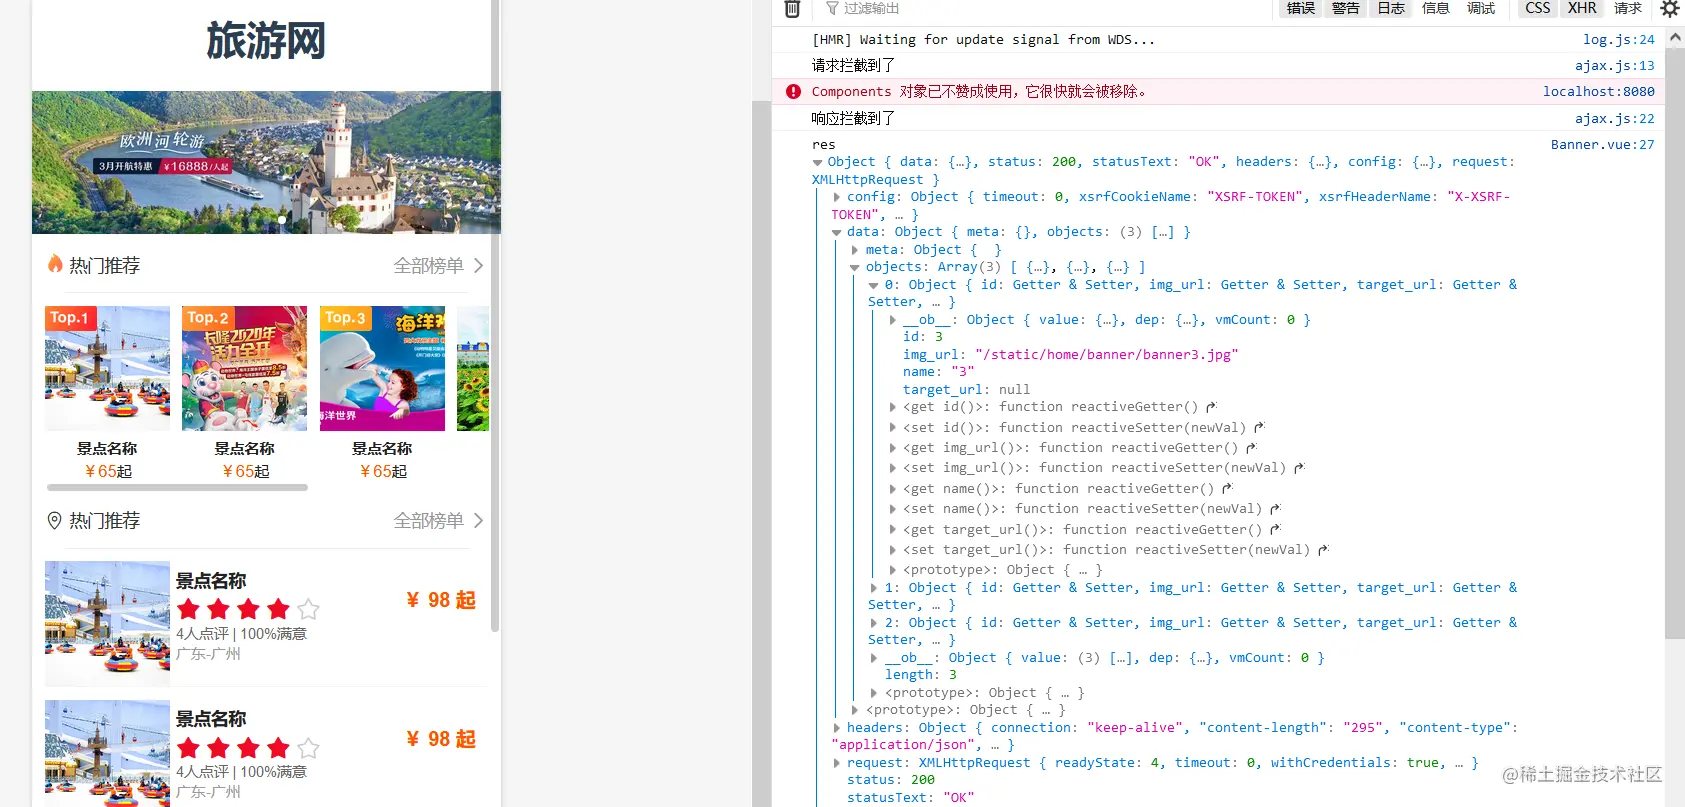Jump to definition of get id() reactiveGetter
This screenshot has height=807, width=1685.
[x=1211, y=407]
